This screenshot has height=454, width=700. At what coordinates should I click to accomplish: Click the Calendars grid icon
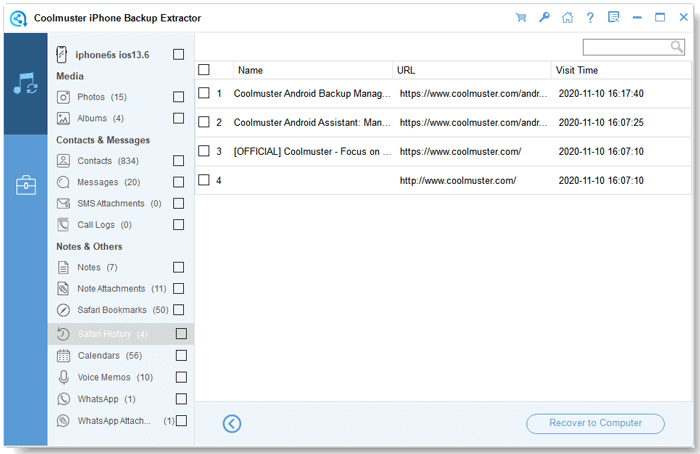(63, 356)
